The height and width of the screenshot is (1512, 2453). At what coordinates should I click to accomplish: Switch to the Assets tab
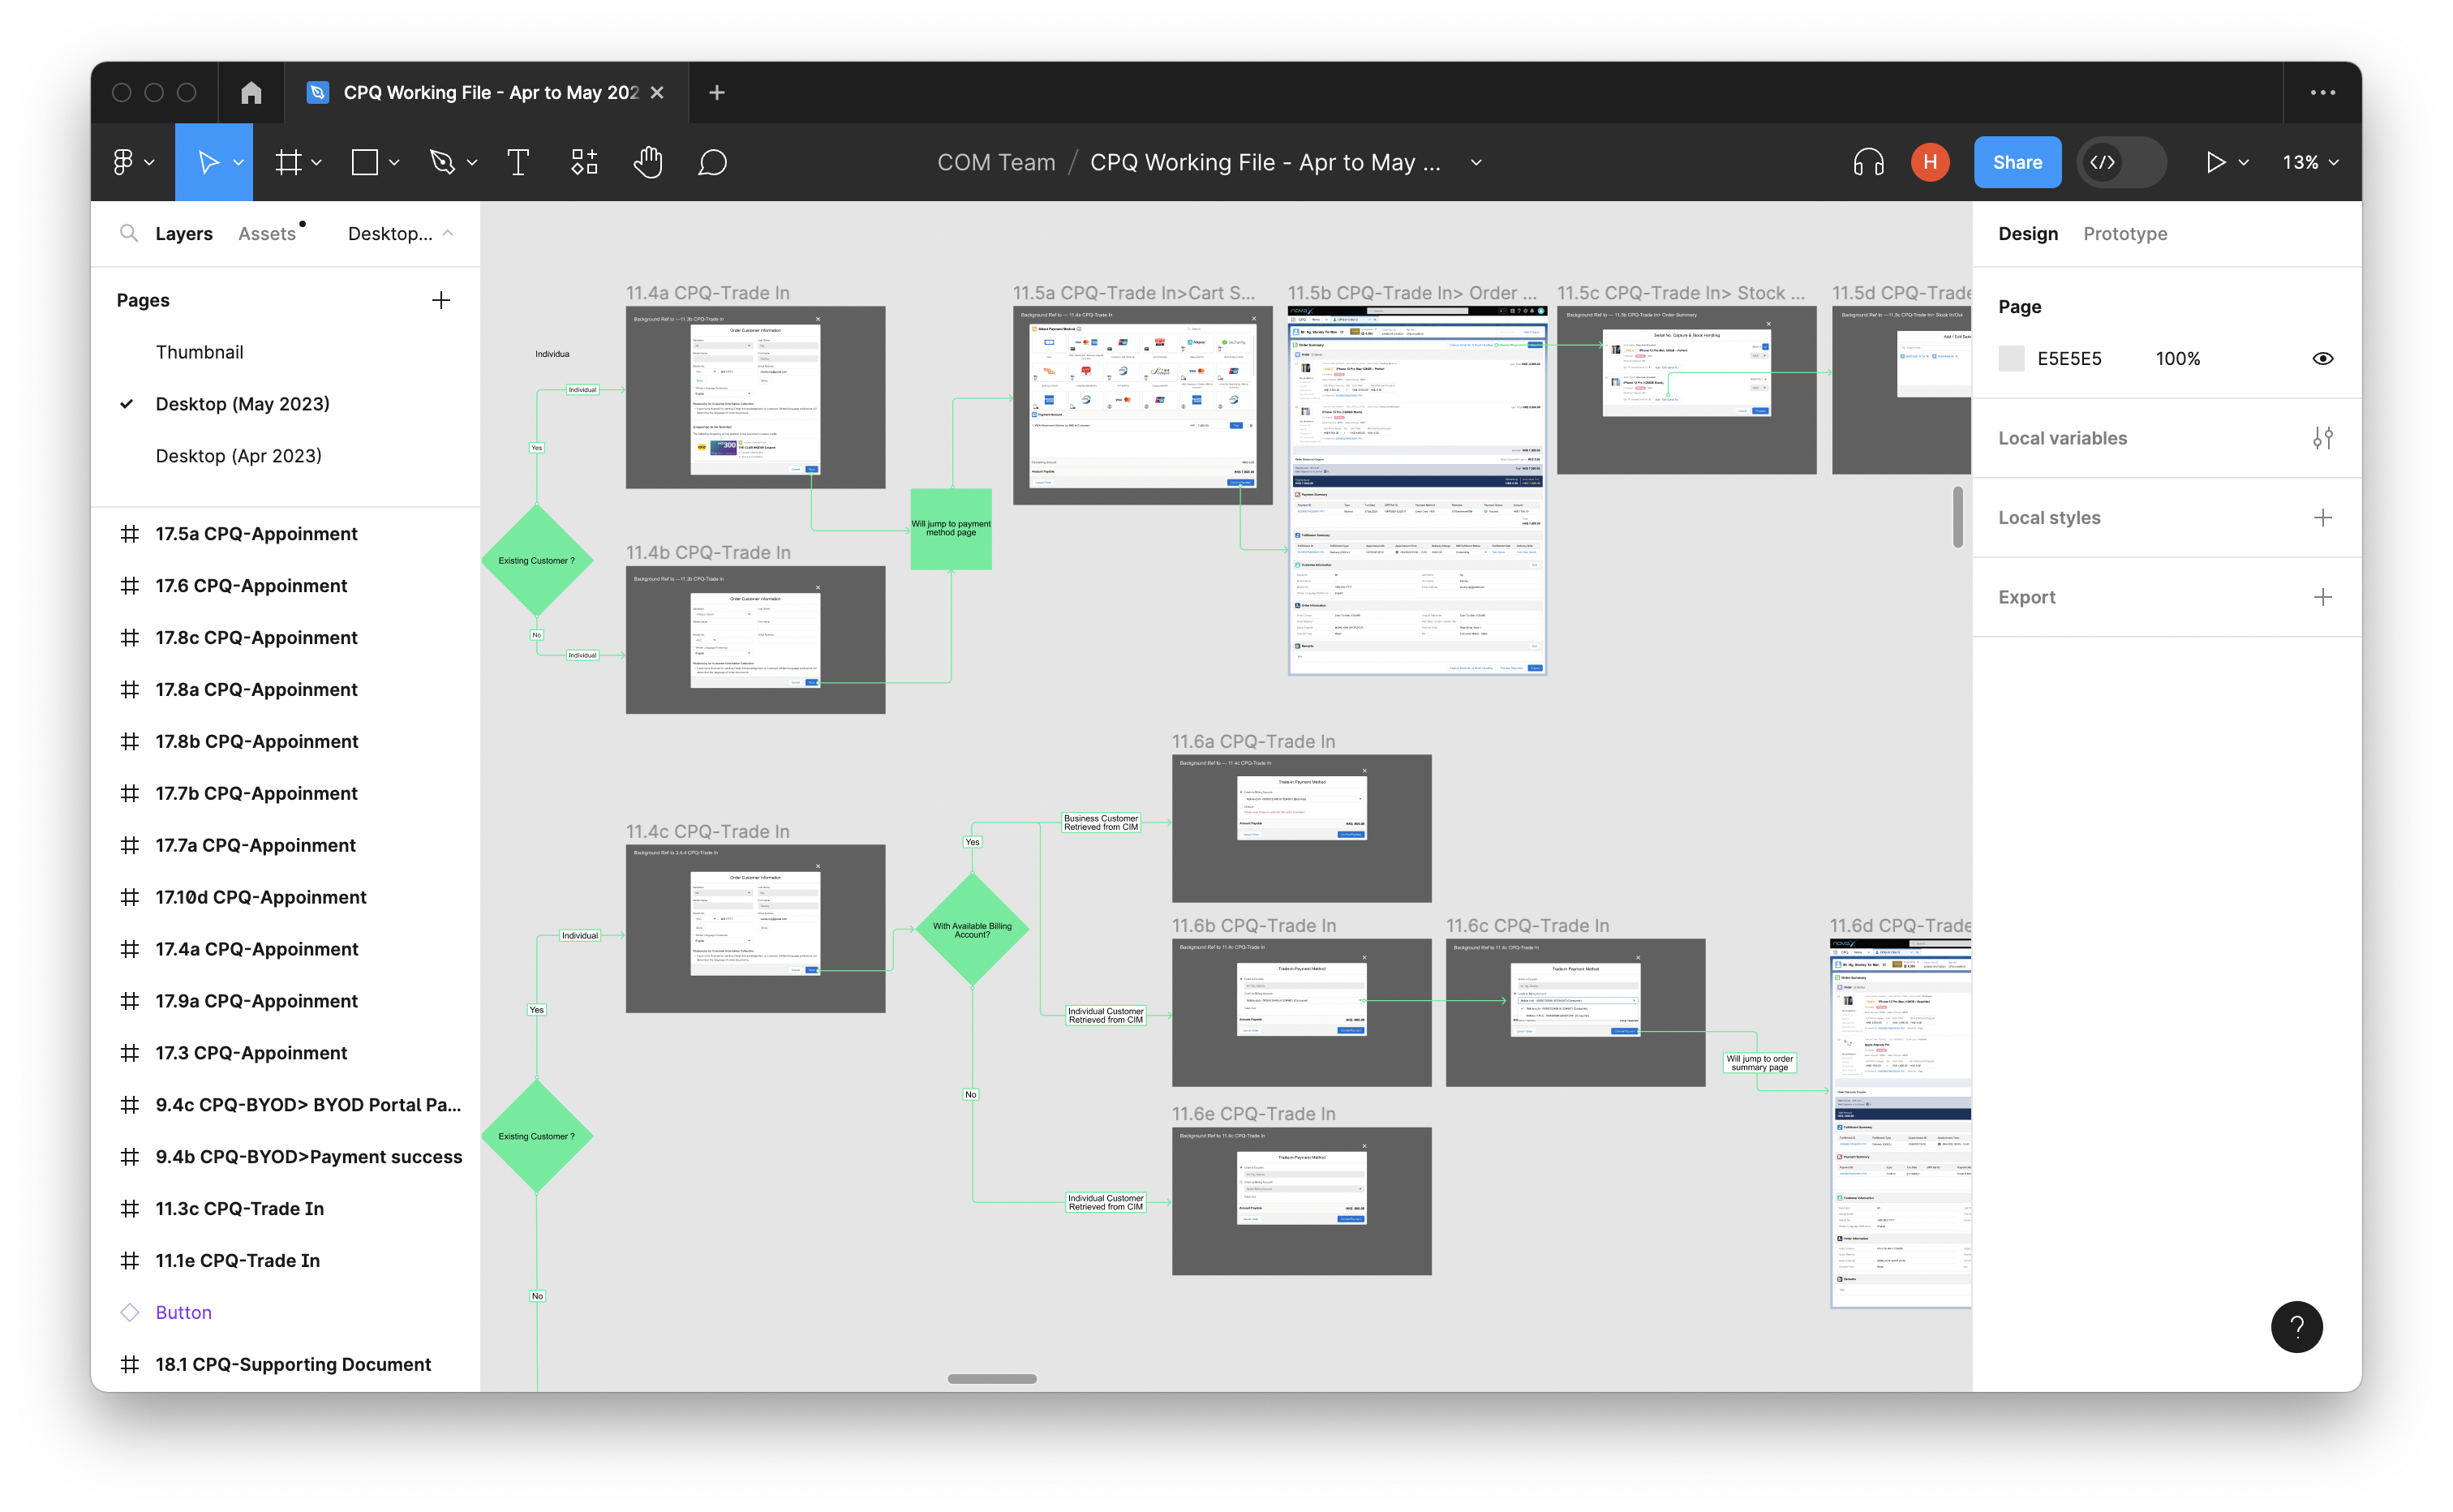(x=267, y=233)
